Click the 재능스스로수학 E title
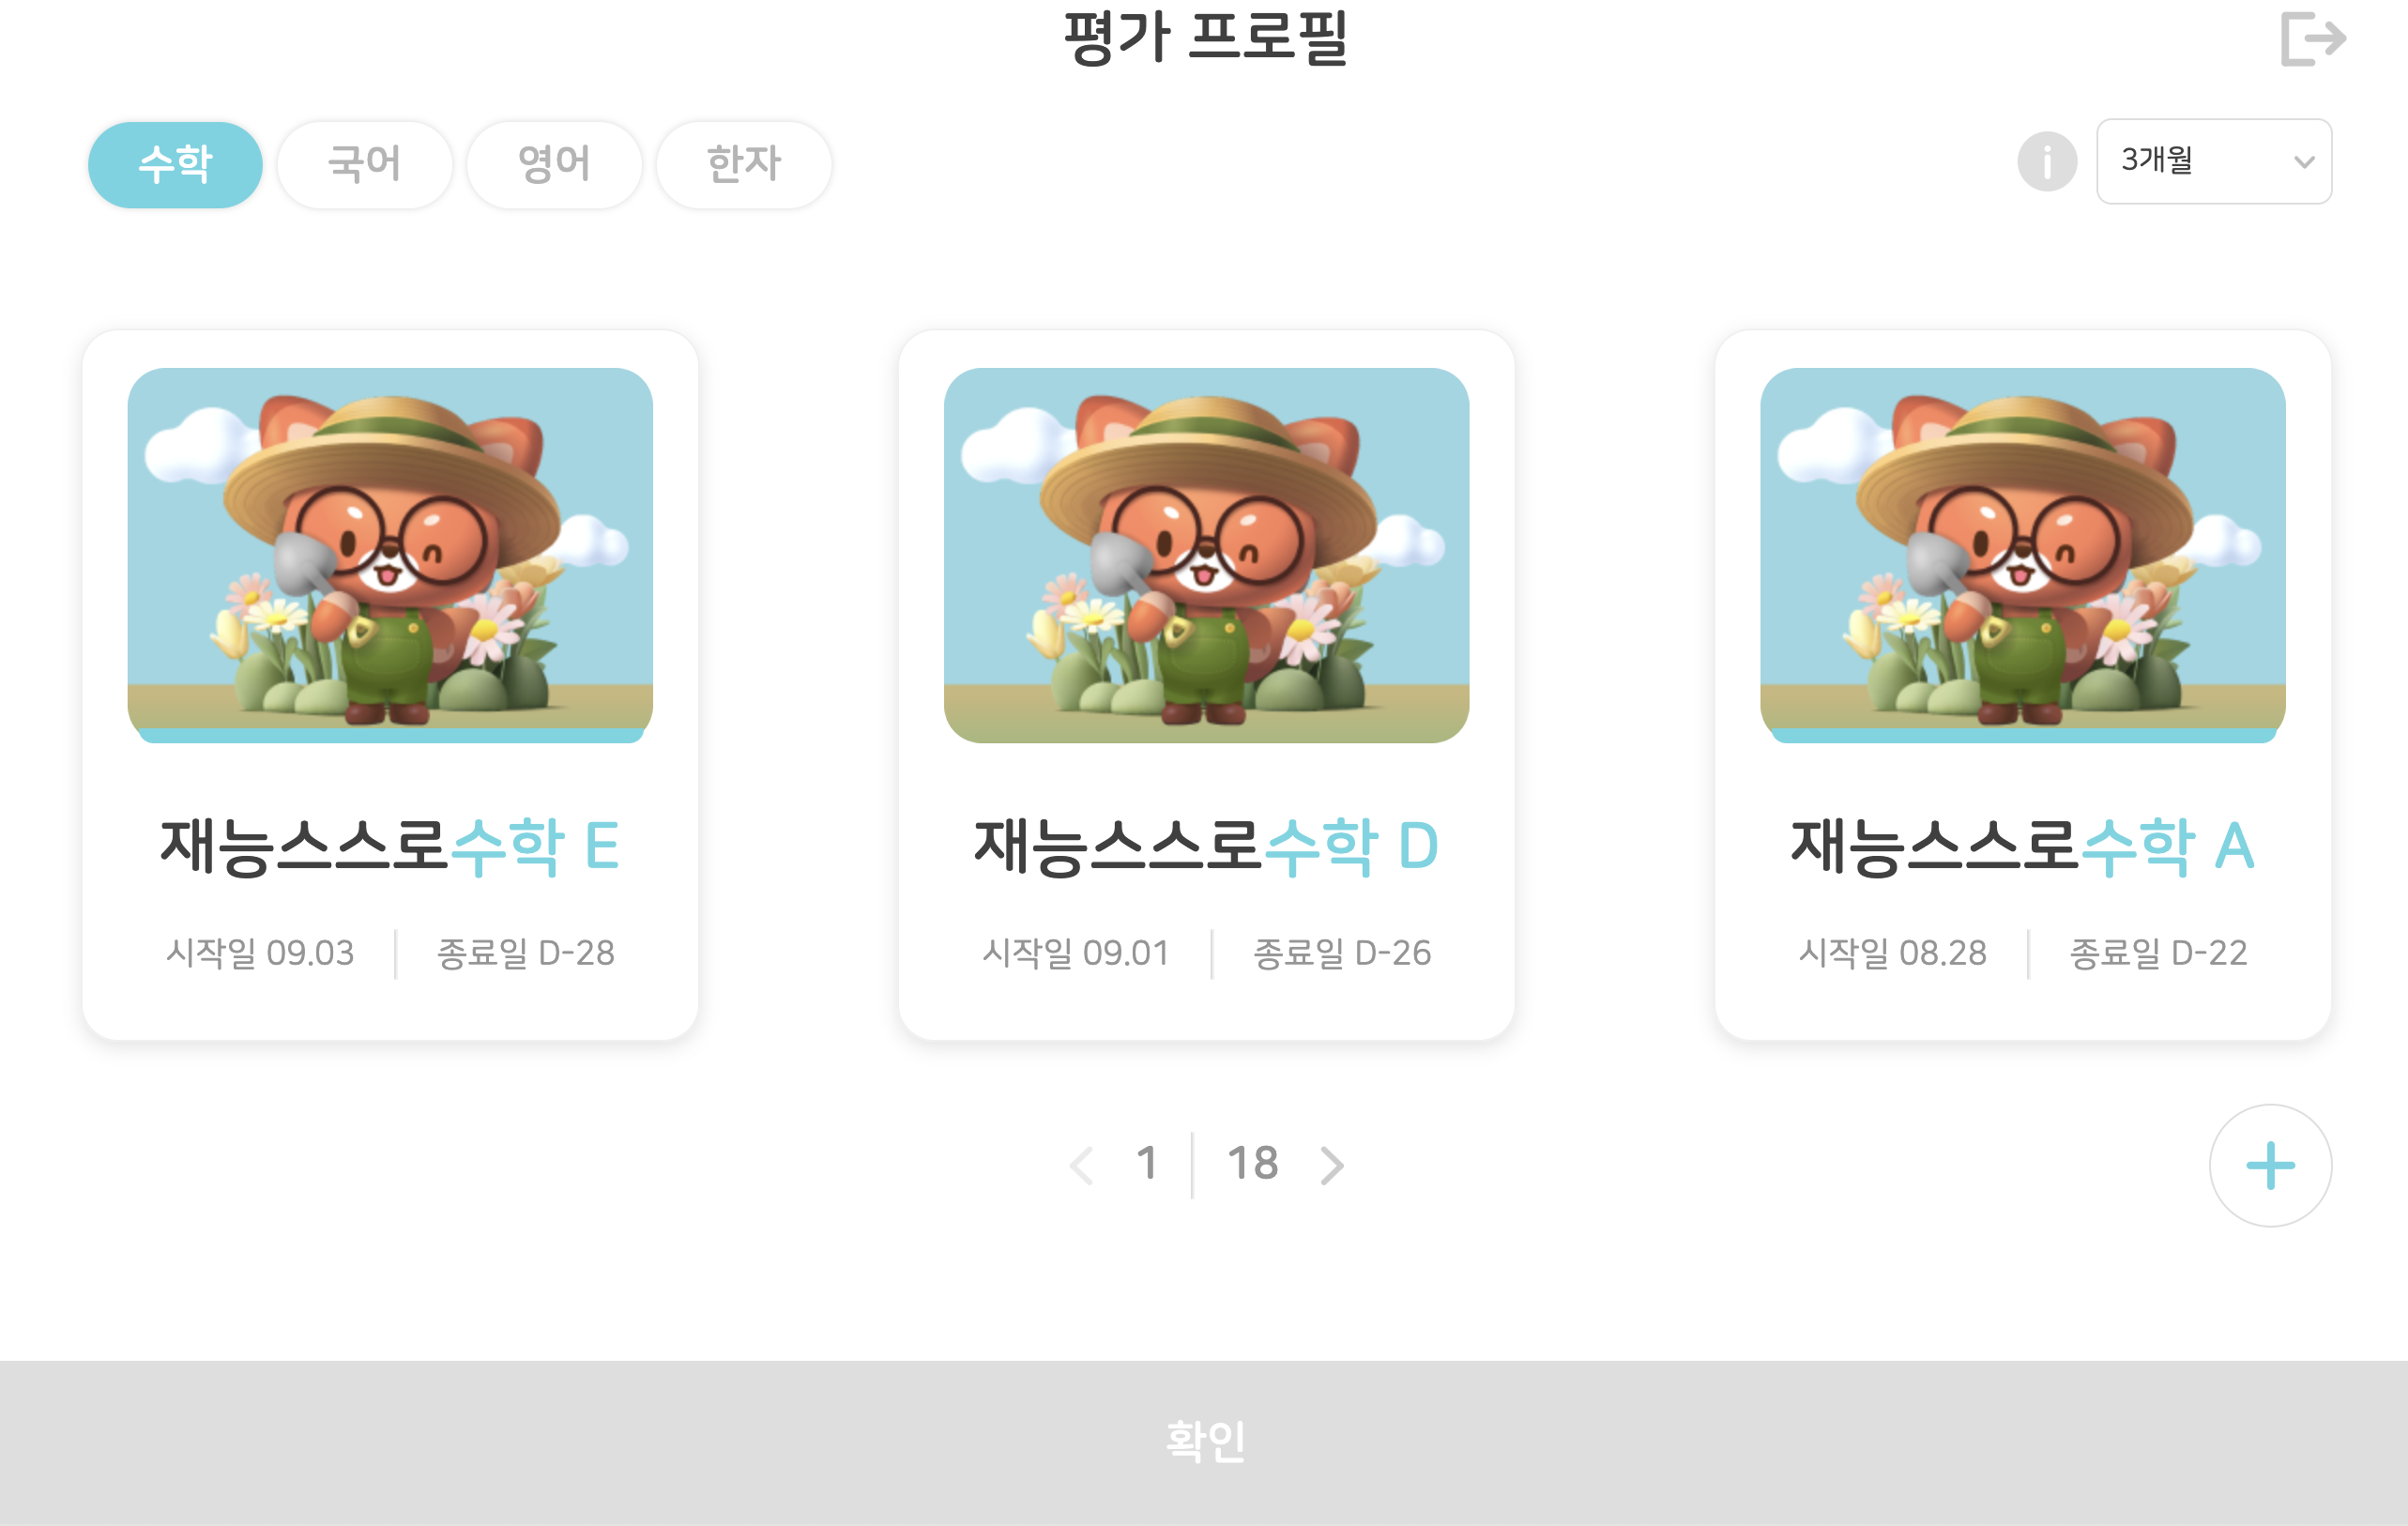The width and height of the screenshot is (2408, 1526). pyautogui.click(x=390, y=846)
